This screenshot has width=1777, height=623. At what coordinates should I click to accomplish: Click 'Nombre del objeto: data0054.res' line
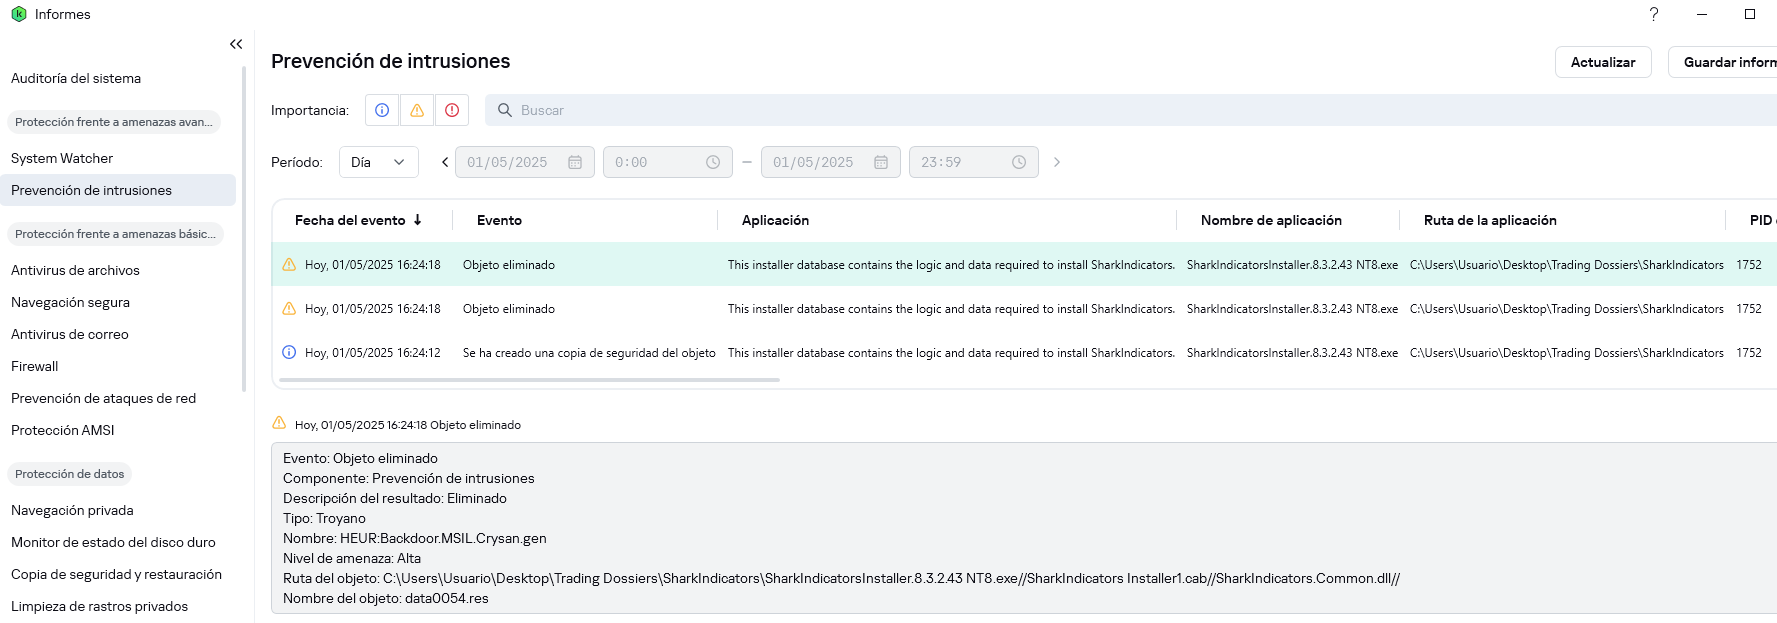pyautogui.click(x=386, y=598)
